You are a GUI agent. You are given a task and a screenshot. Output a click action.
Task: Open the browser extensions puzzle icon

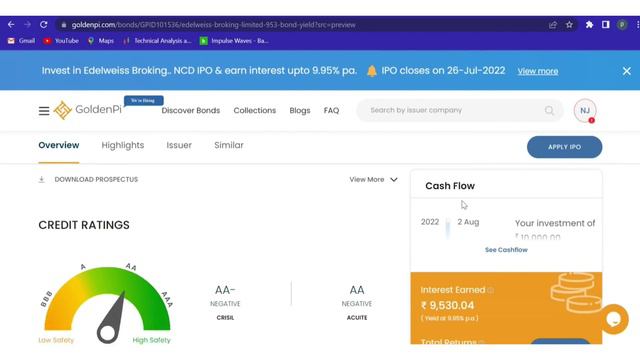[589, 25]
